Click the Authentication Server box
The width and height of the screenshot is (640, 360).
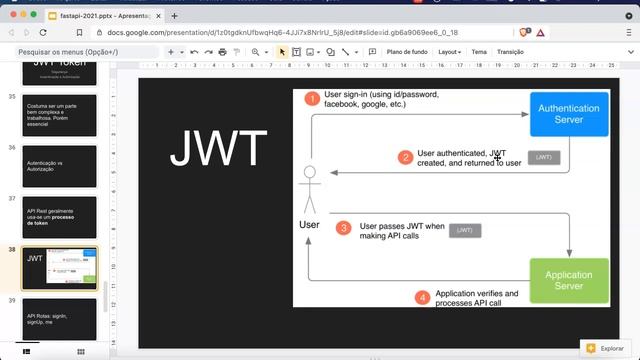569,114
